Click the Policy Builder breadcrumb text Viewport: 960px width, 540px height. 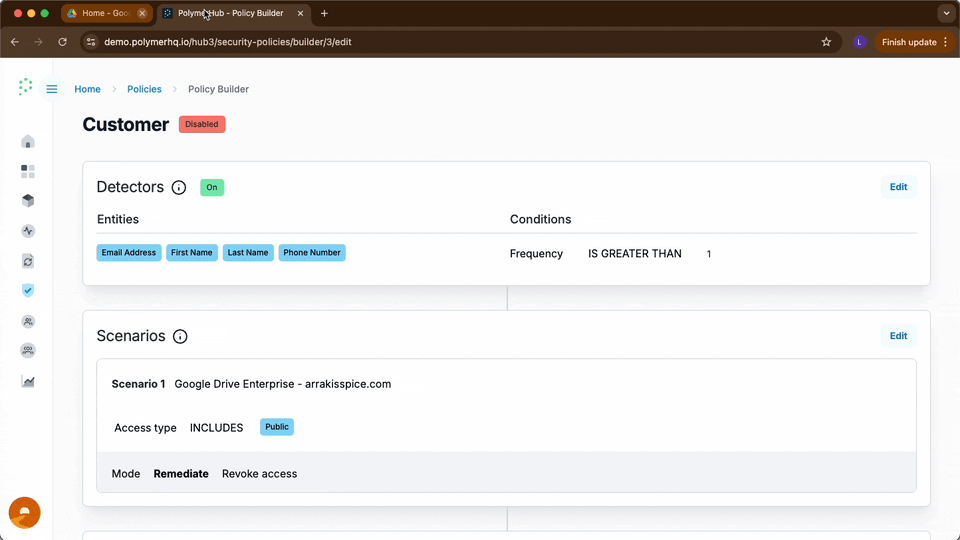coord(219,89)
